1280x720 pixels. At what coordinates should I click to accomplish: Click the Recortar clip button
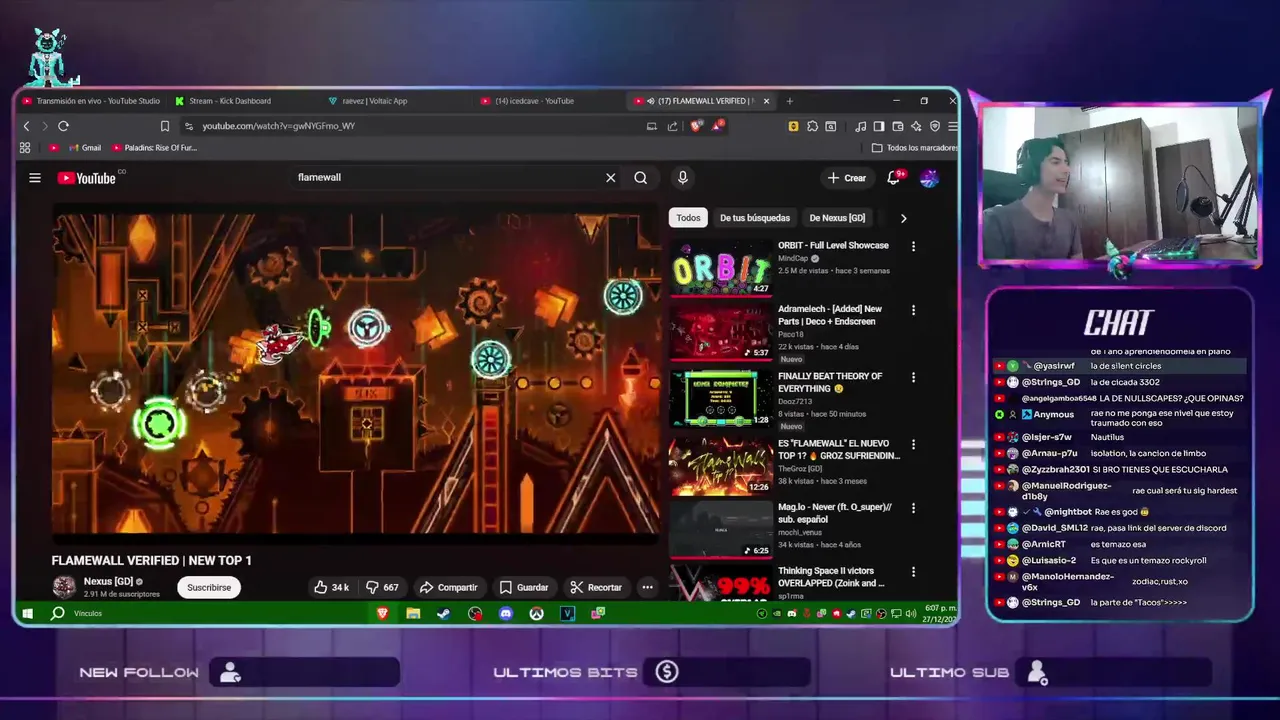595,587
